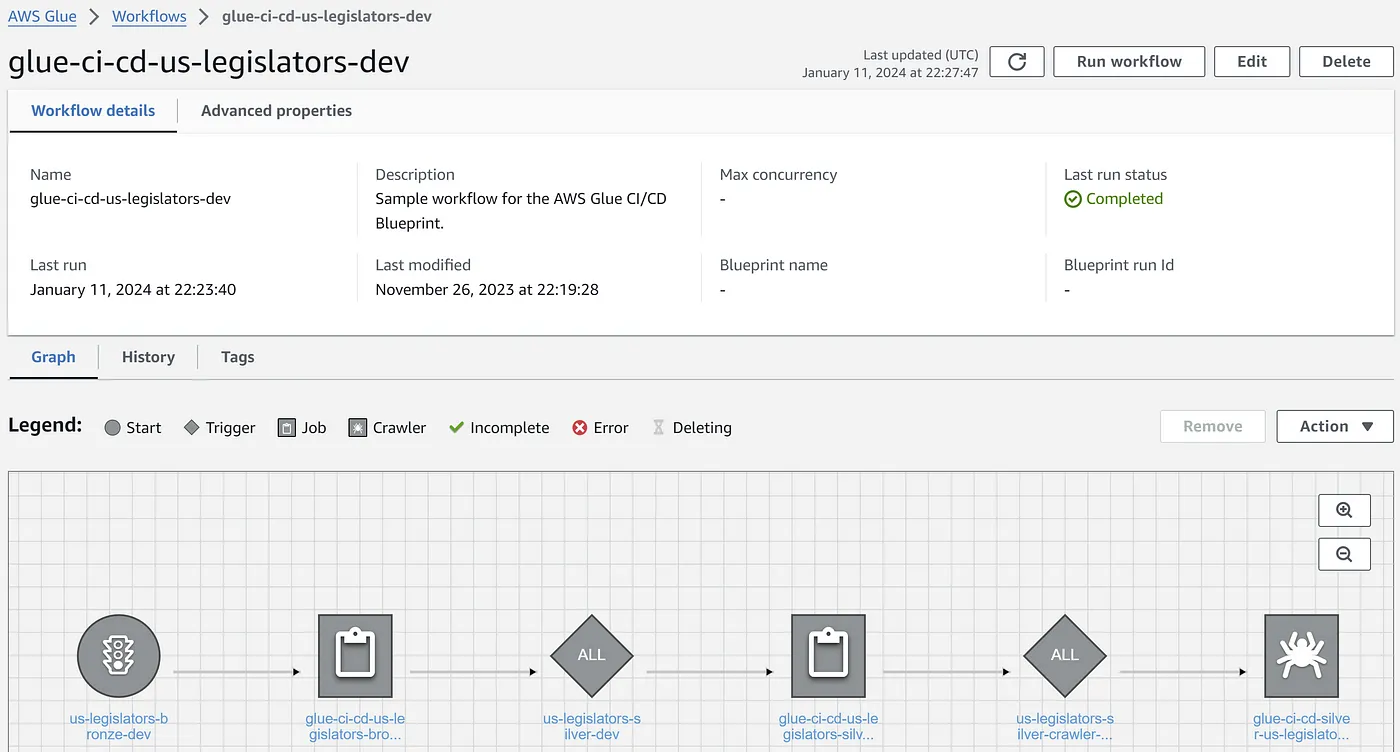1400x752 pixels.
Task: Click the Max concurrency label
Action: click(778, 175)
